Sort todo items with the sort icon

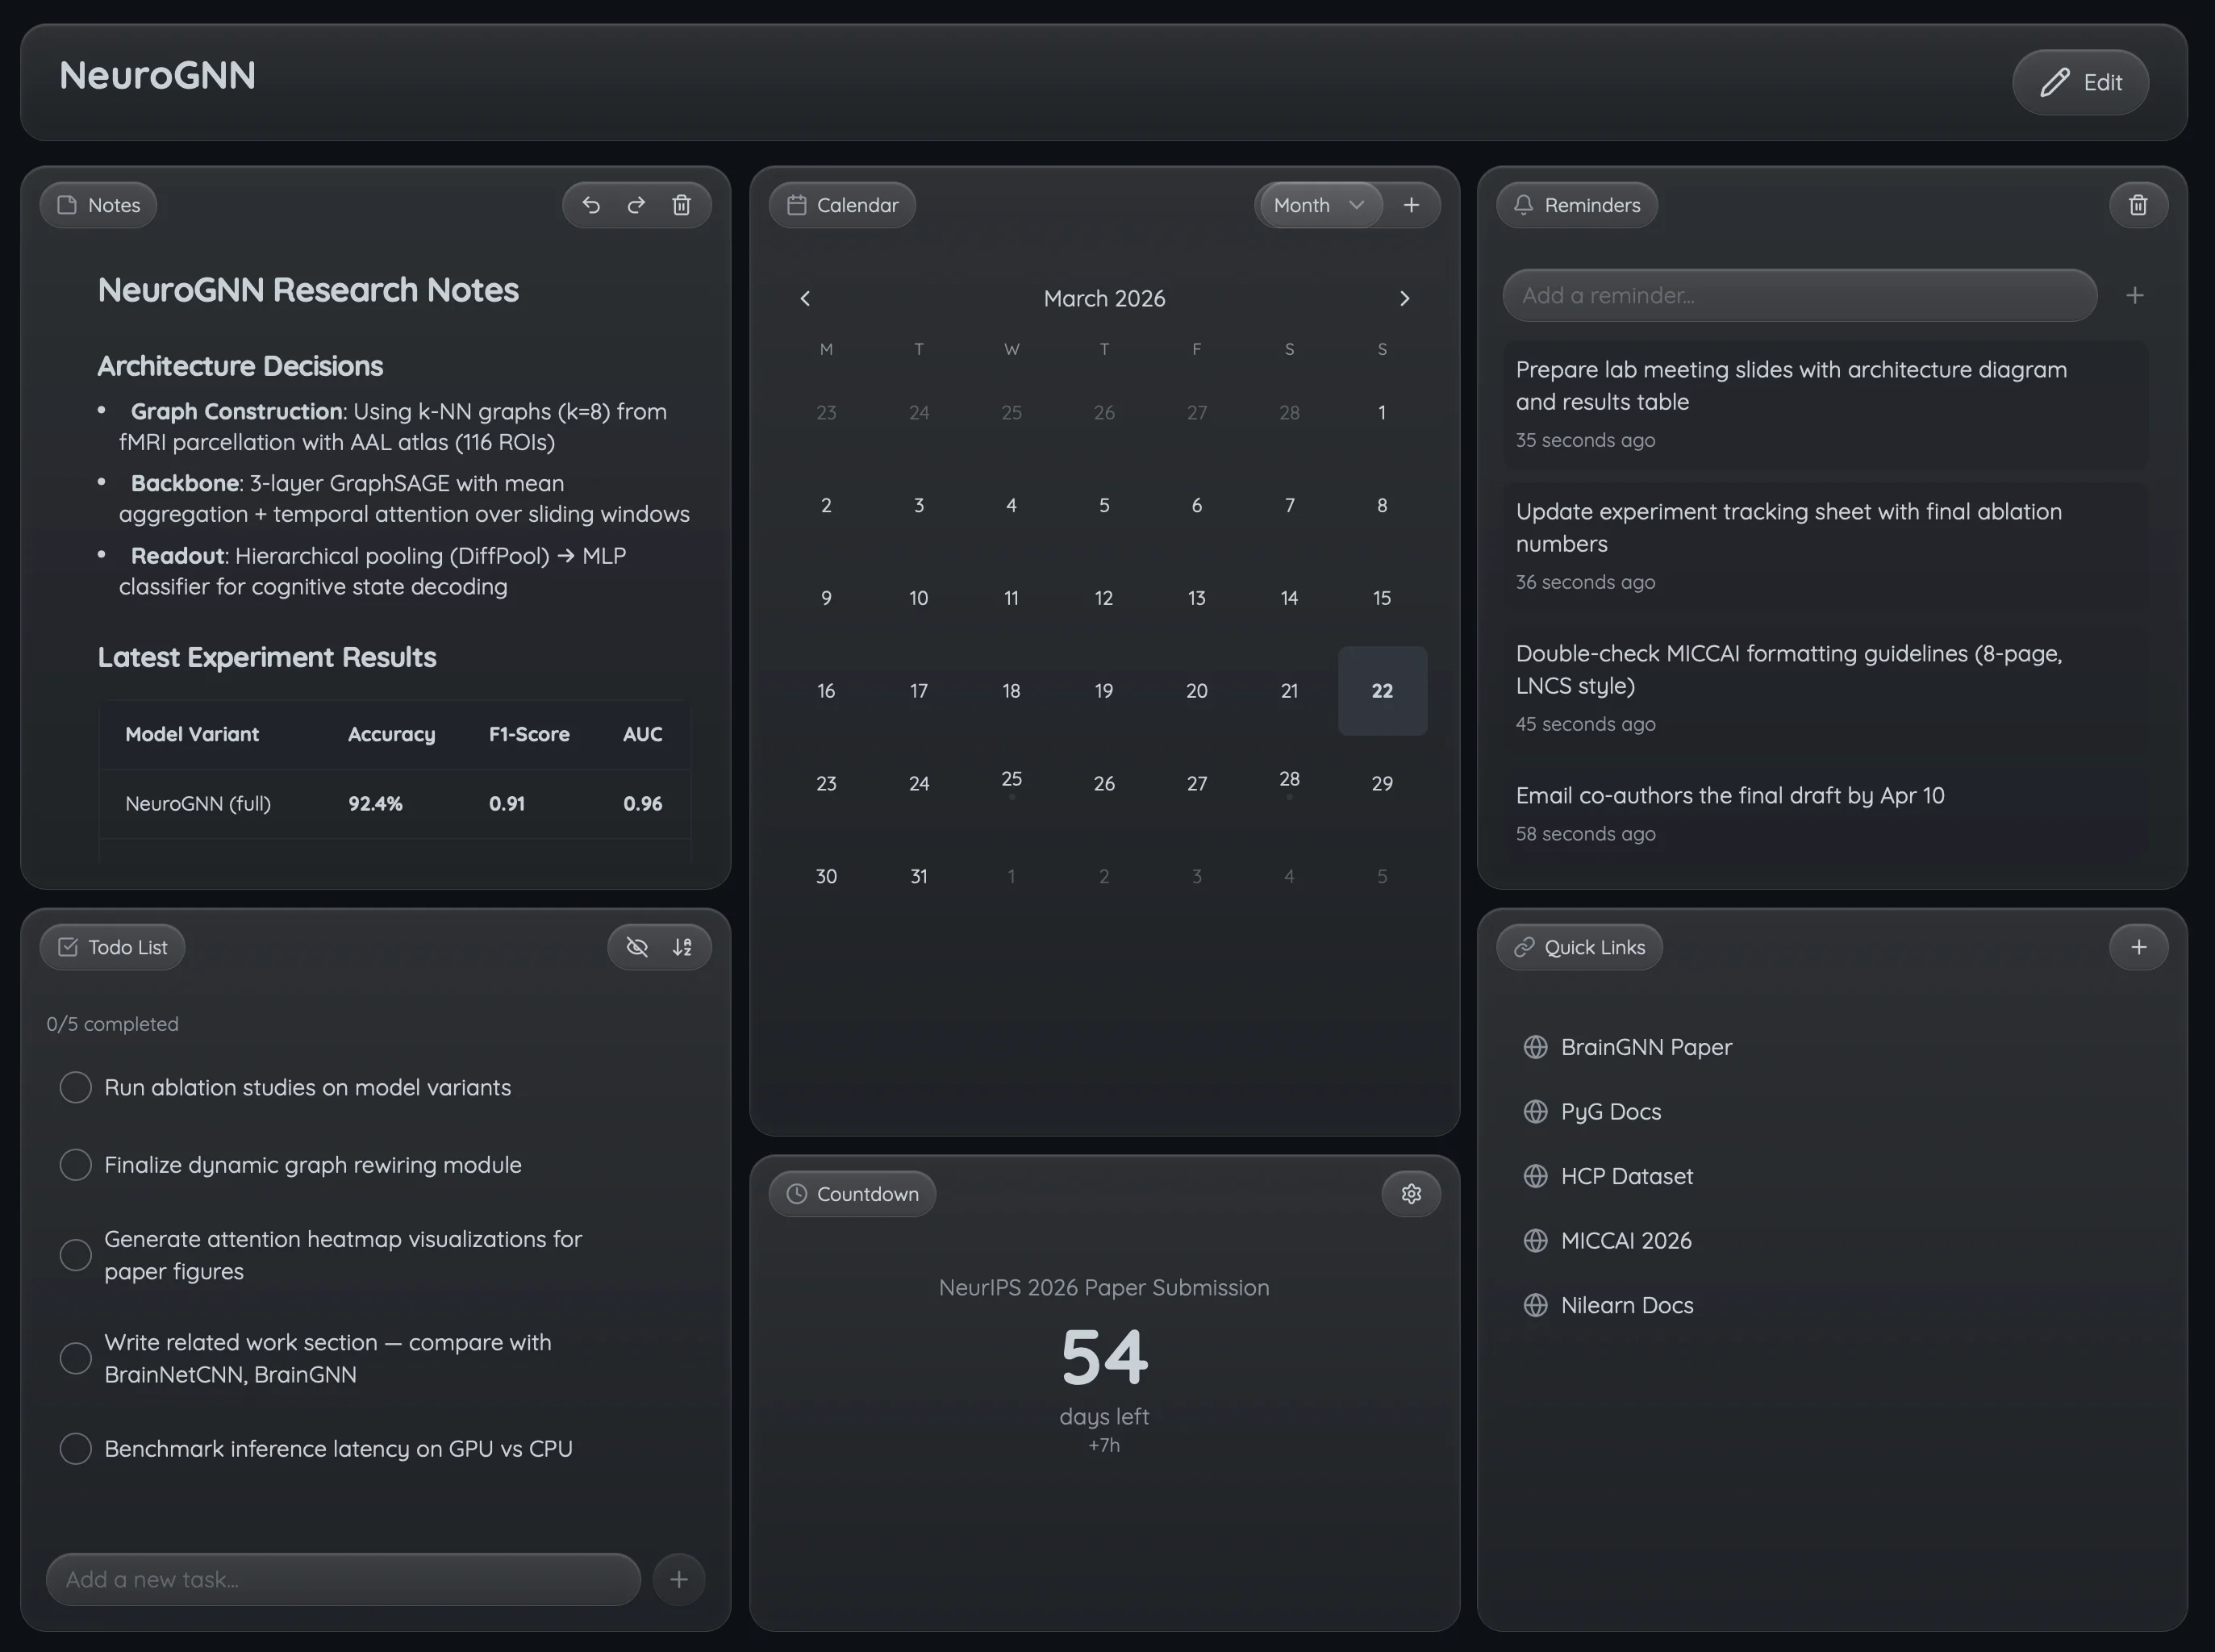pyautogui.click(x=684, y=946)
